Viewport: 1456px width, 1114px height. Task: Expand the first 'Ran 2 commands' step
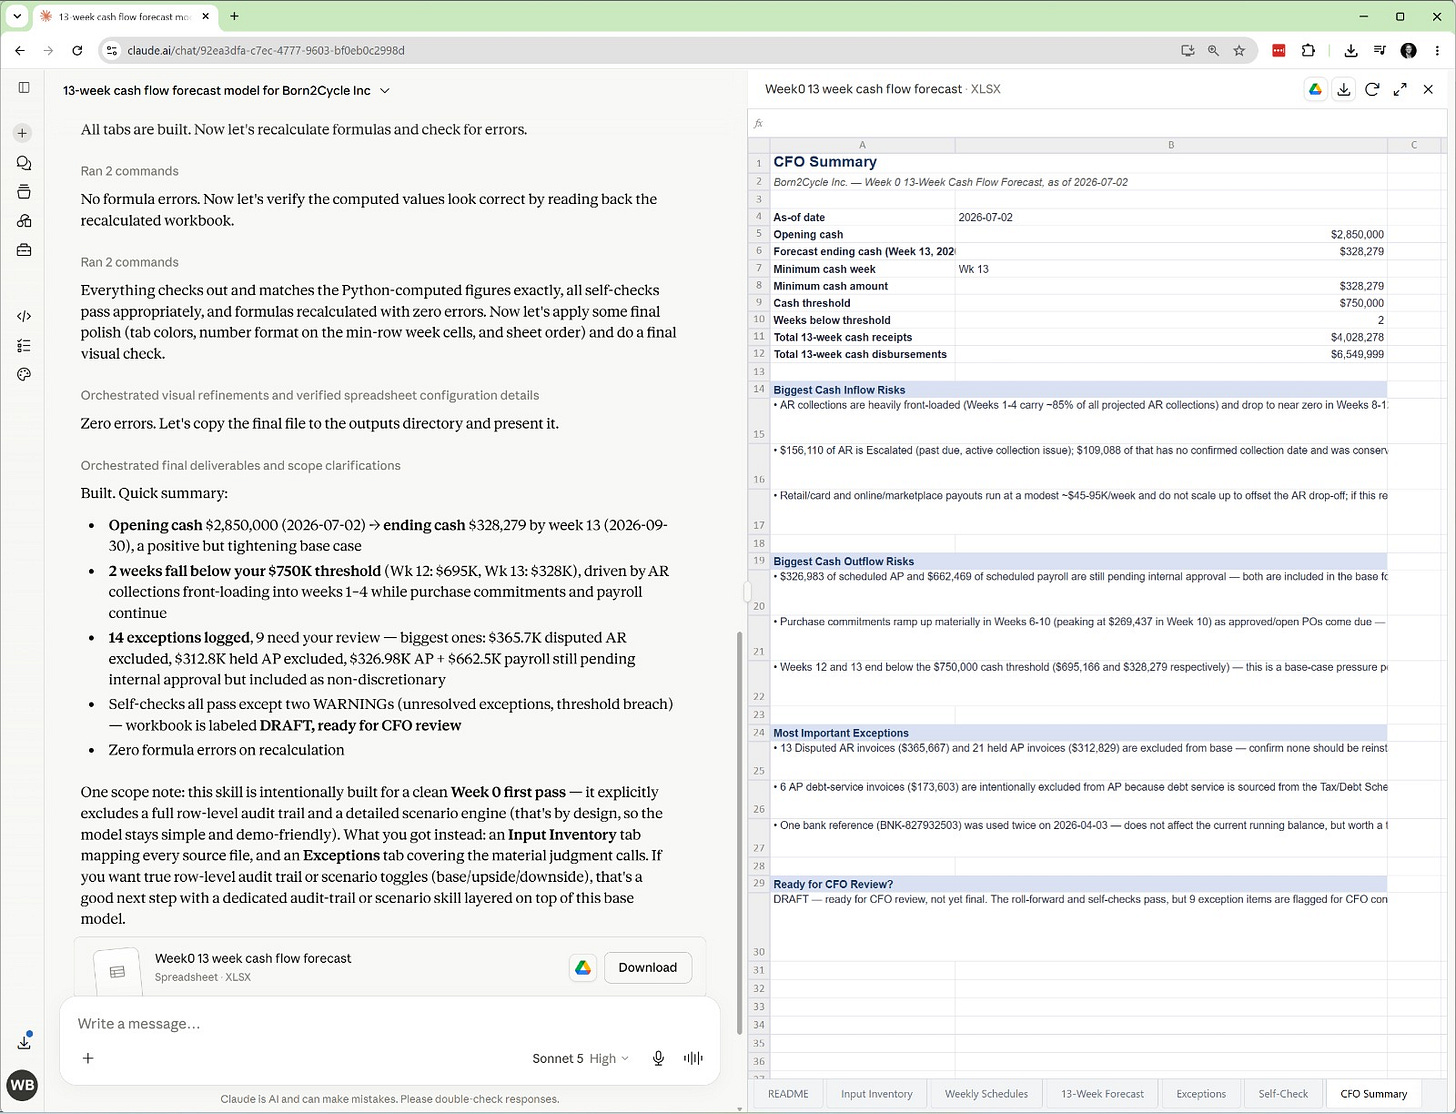click(x=129, y=171)
